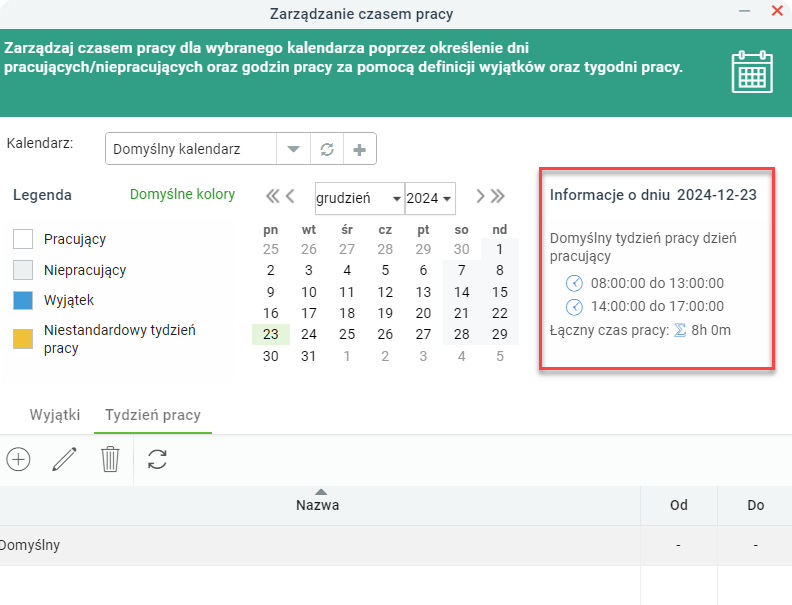The image size is (792, 605).
Task: Add a new calendar with the plus icon
Action: (360, 149)
